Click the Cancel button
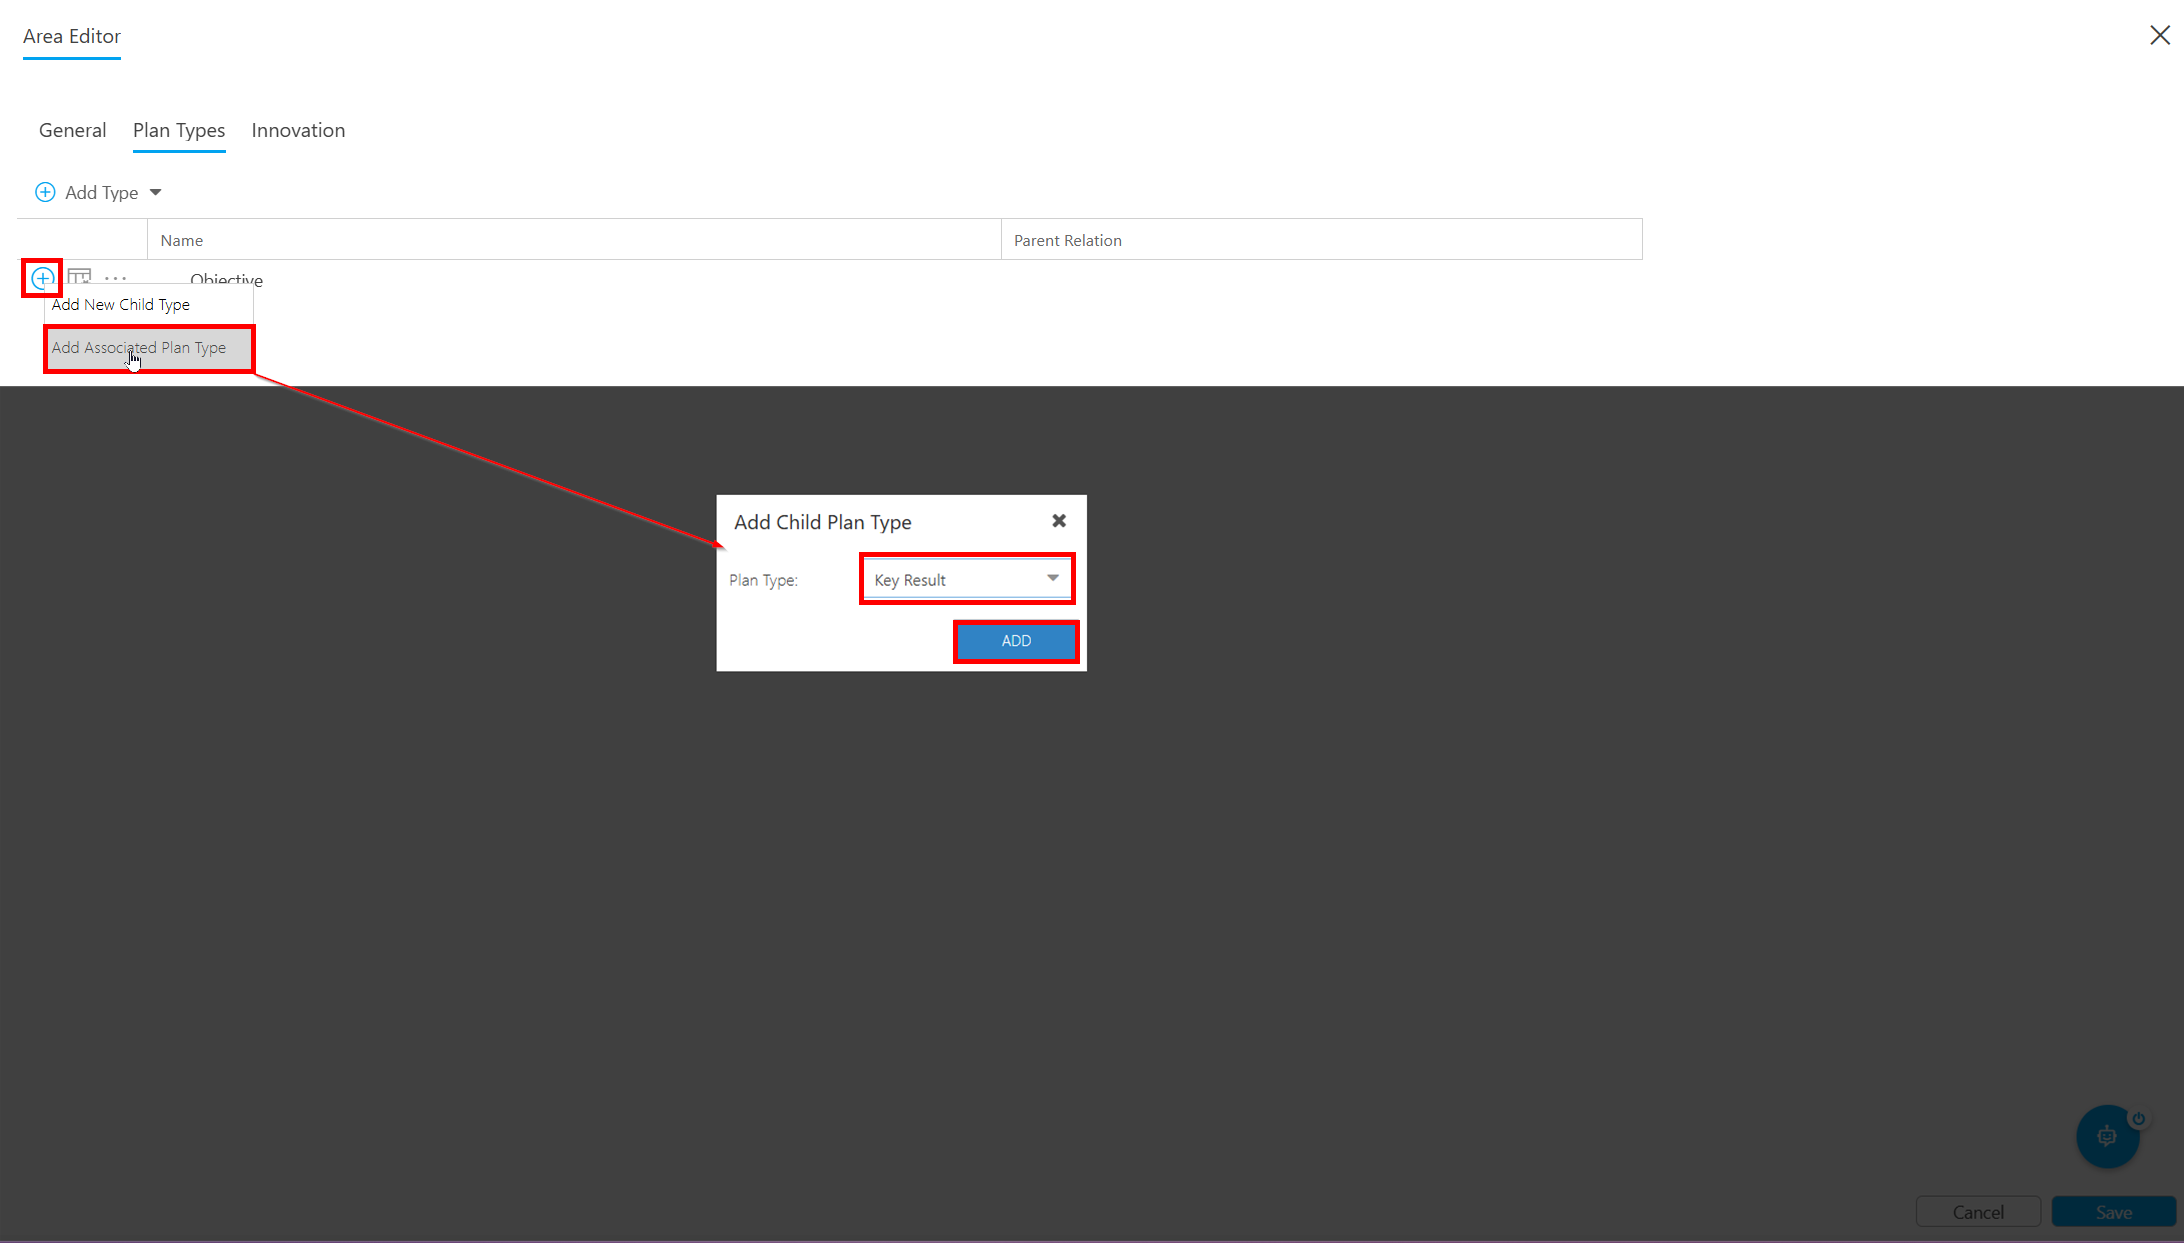Viewport: 2184px width, 1243px height. point(1978,1212)
